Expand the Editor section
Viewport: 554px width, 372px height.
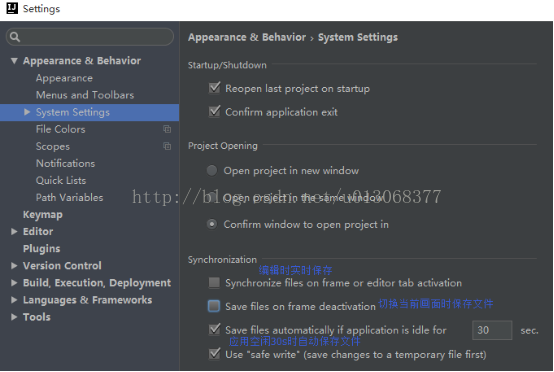tap(14, 231)
